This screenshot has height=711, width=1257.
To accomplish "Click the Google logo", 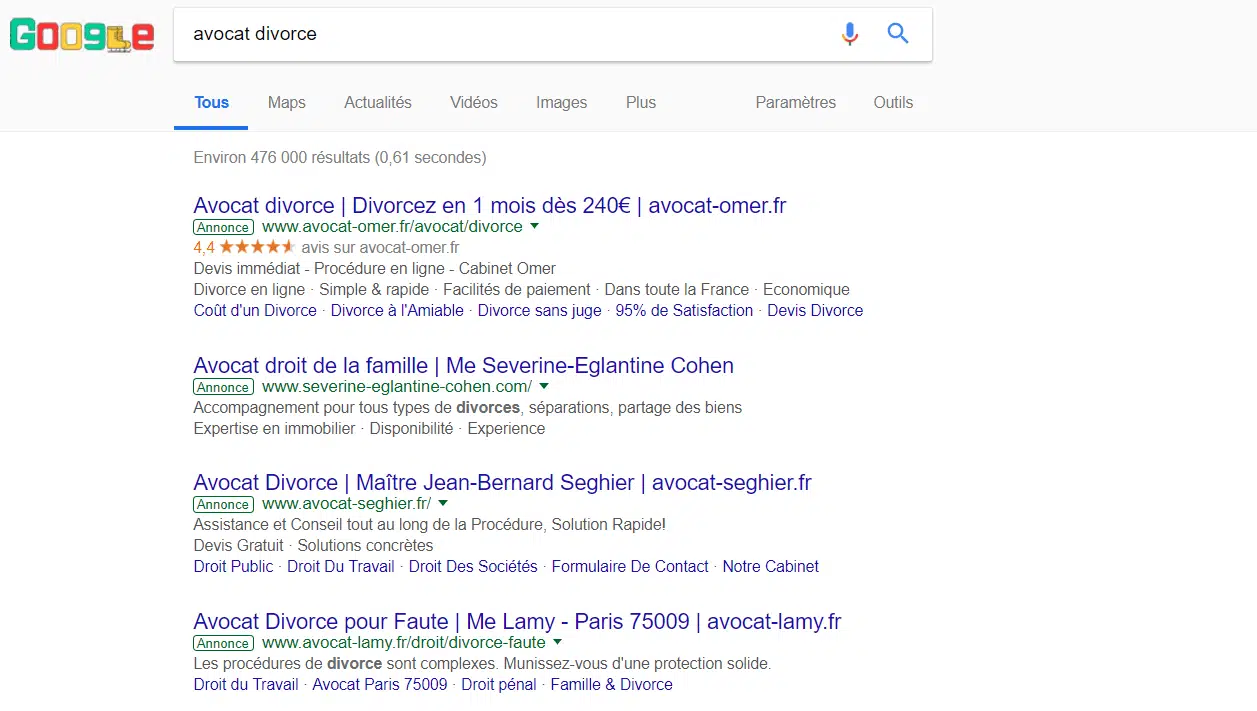I will 81,35.
